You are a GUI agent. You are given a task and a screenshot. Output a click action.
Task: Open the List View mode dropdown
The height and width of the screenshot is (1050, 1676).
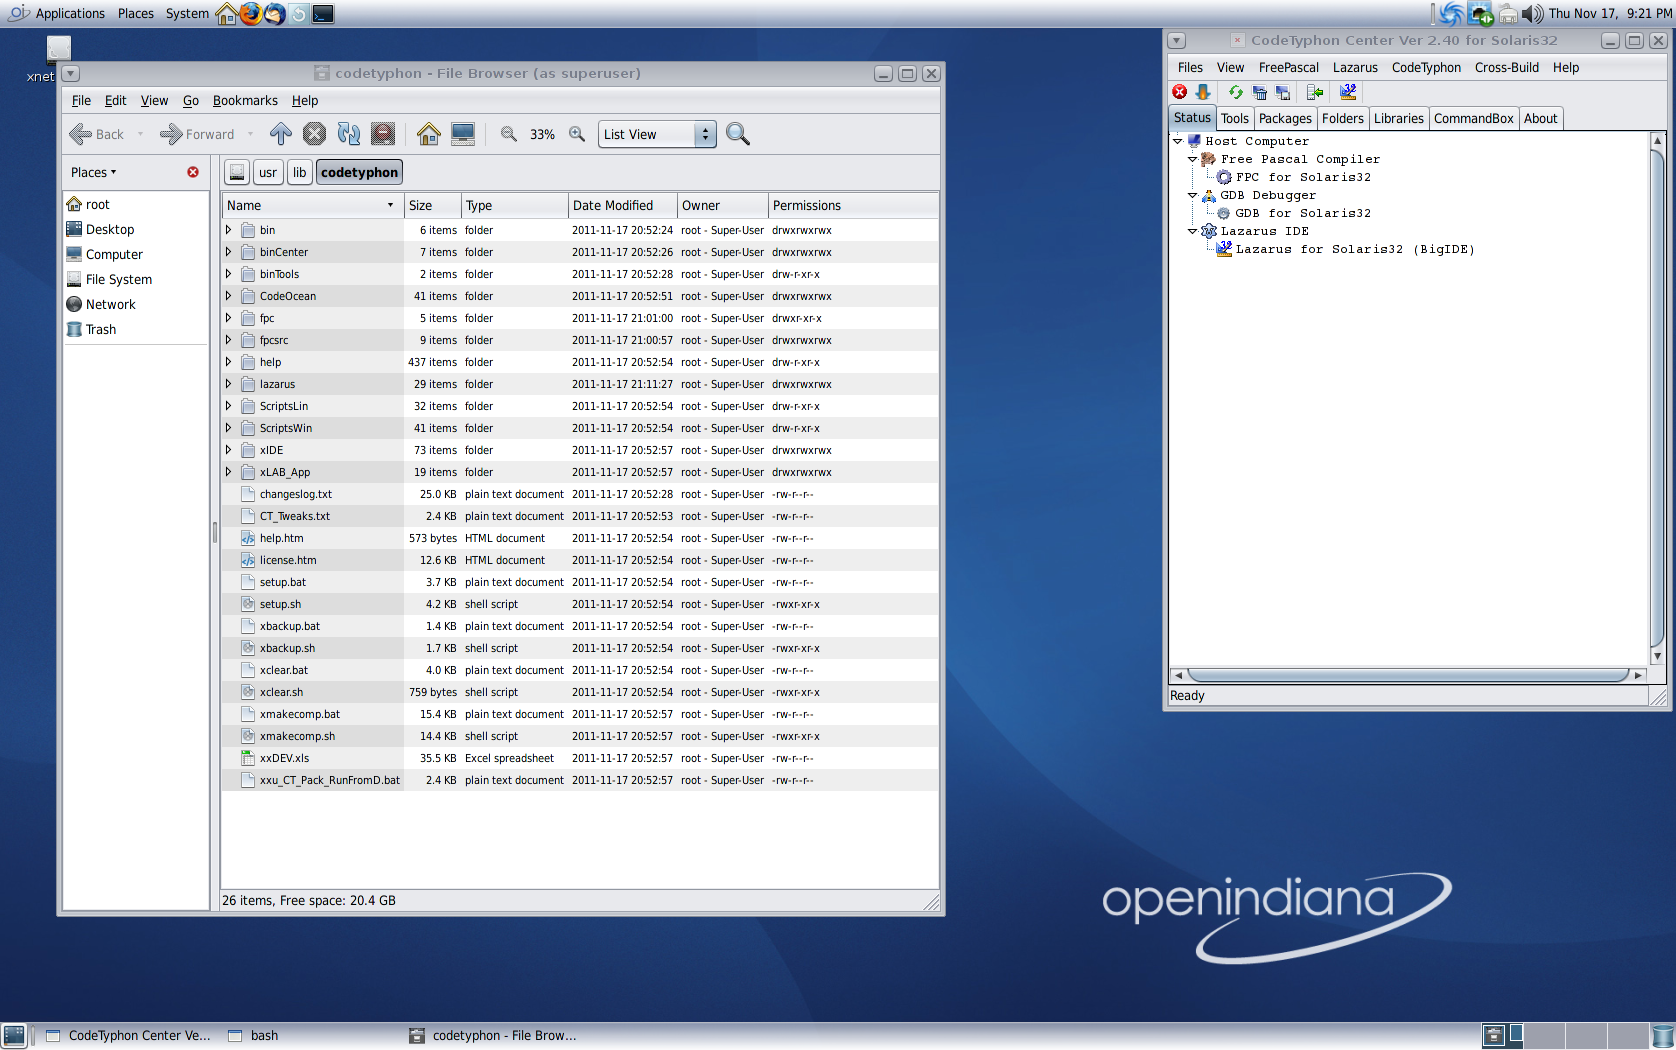(x=657, y=134)
